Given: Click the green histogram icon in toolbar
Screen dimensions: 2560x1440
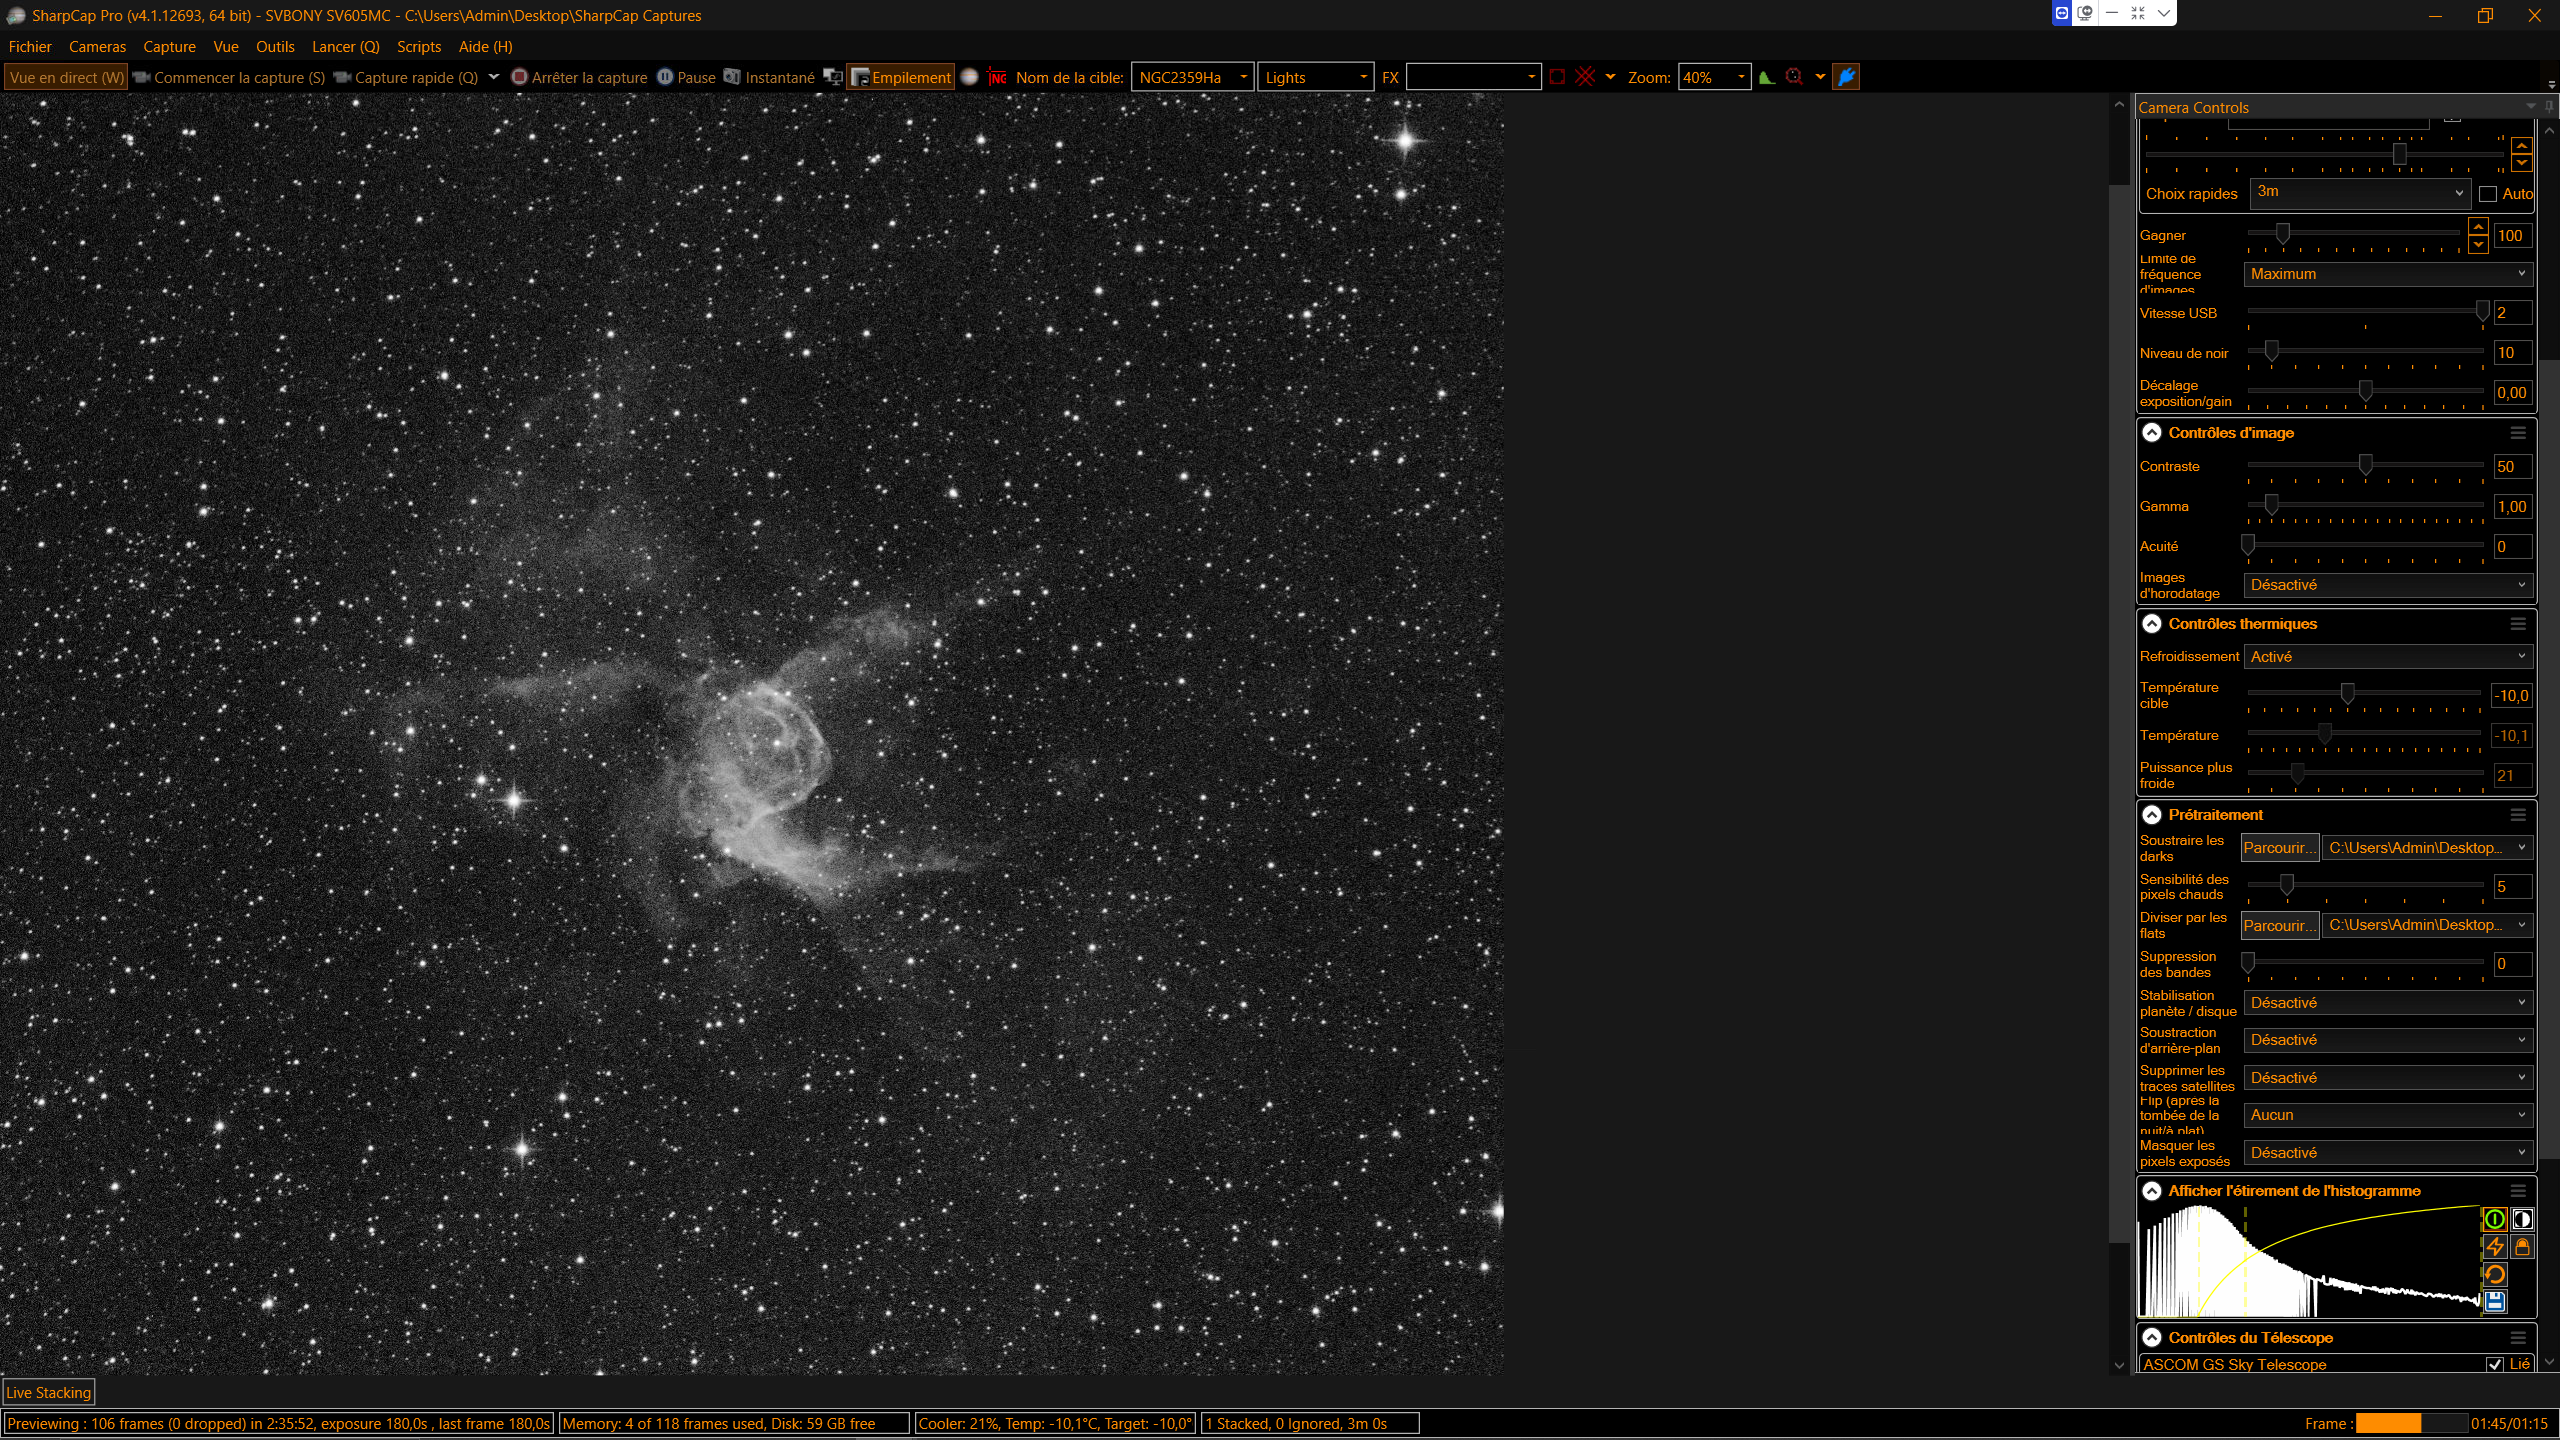Looking at the screenshot, I should (x=1767, y=77).
